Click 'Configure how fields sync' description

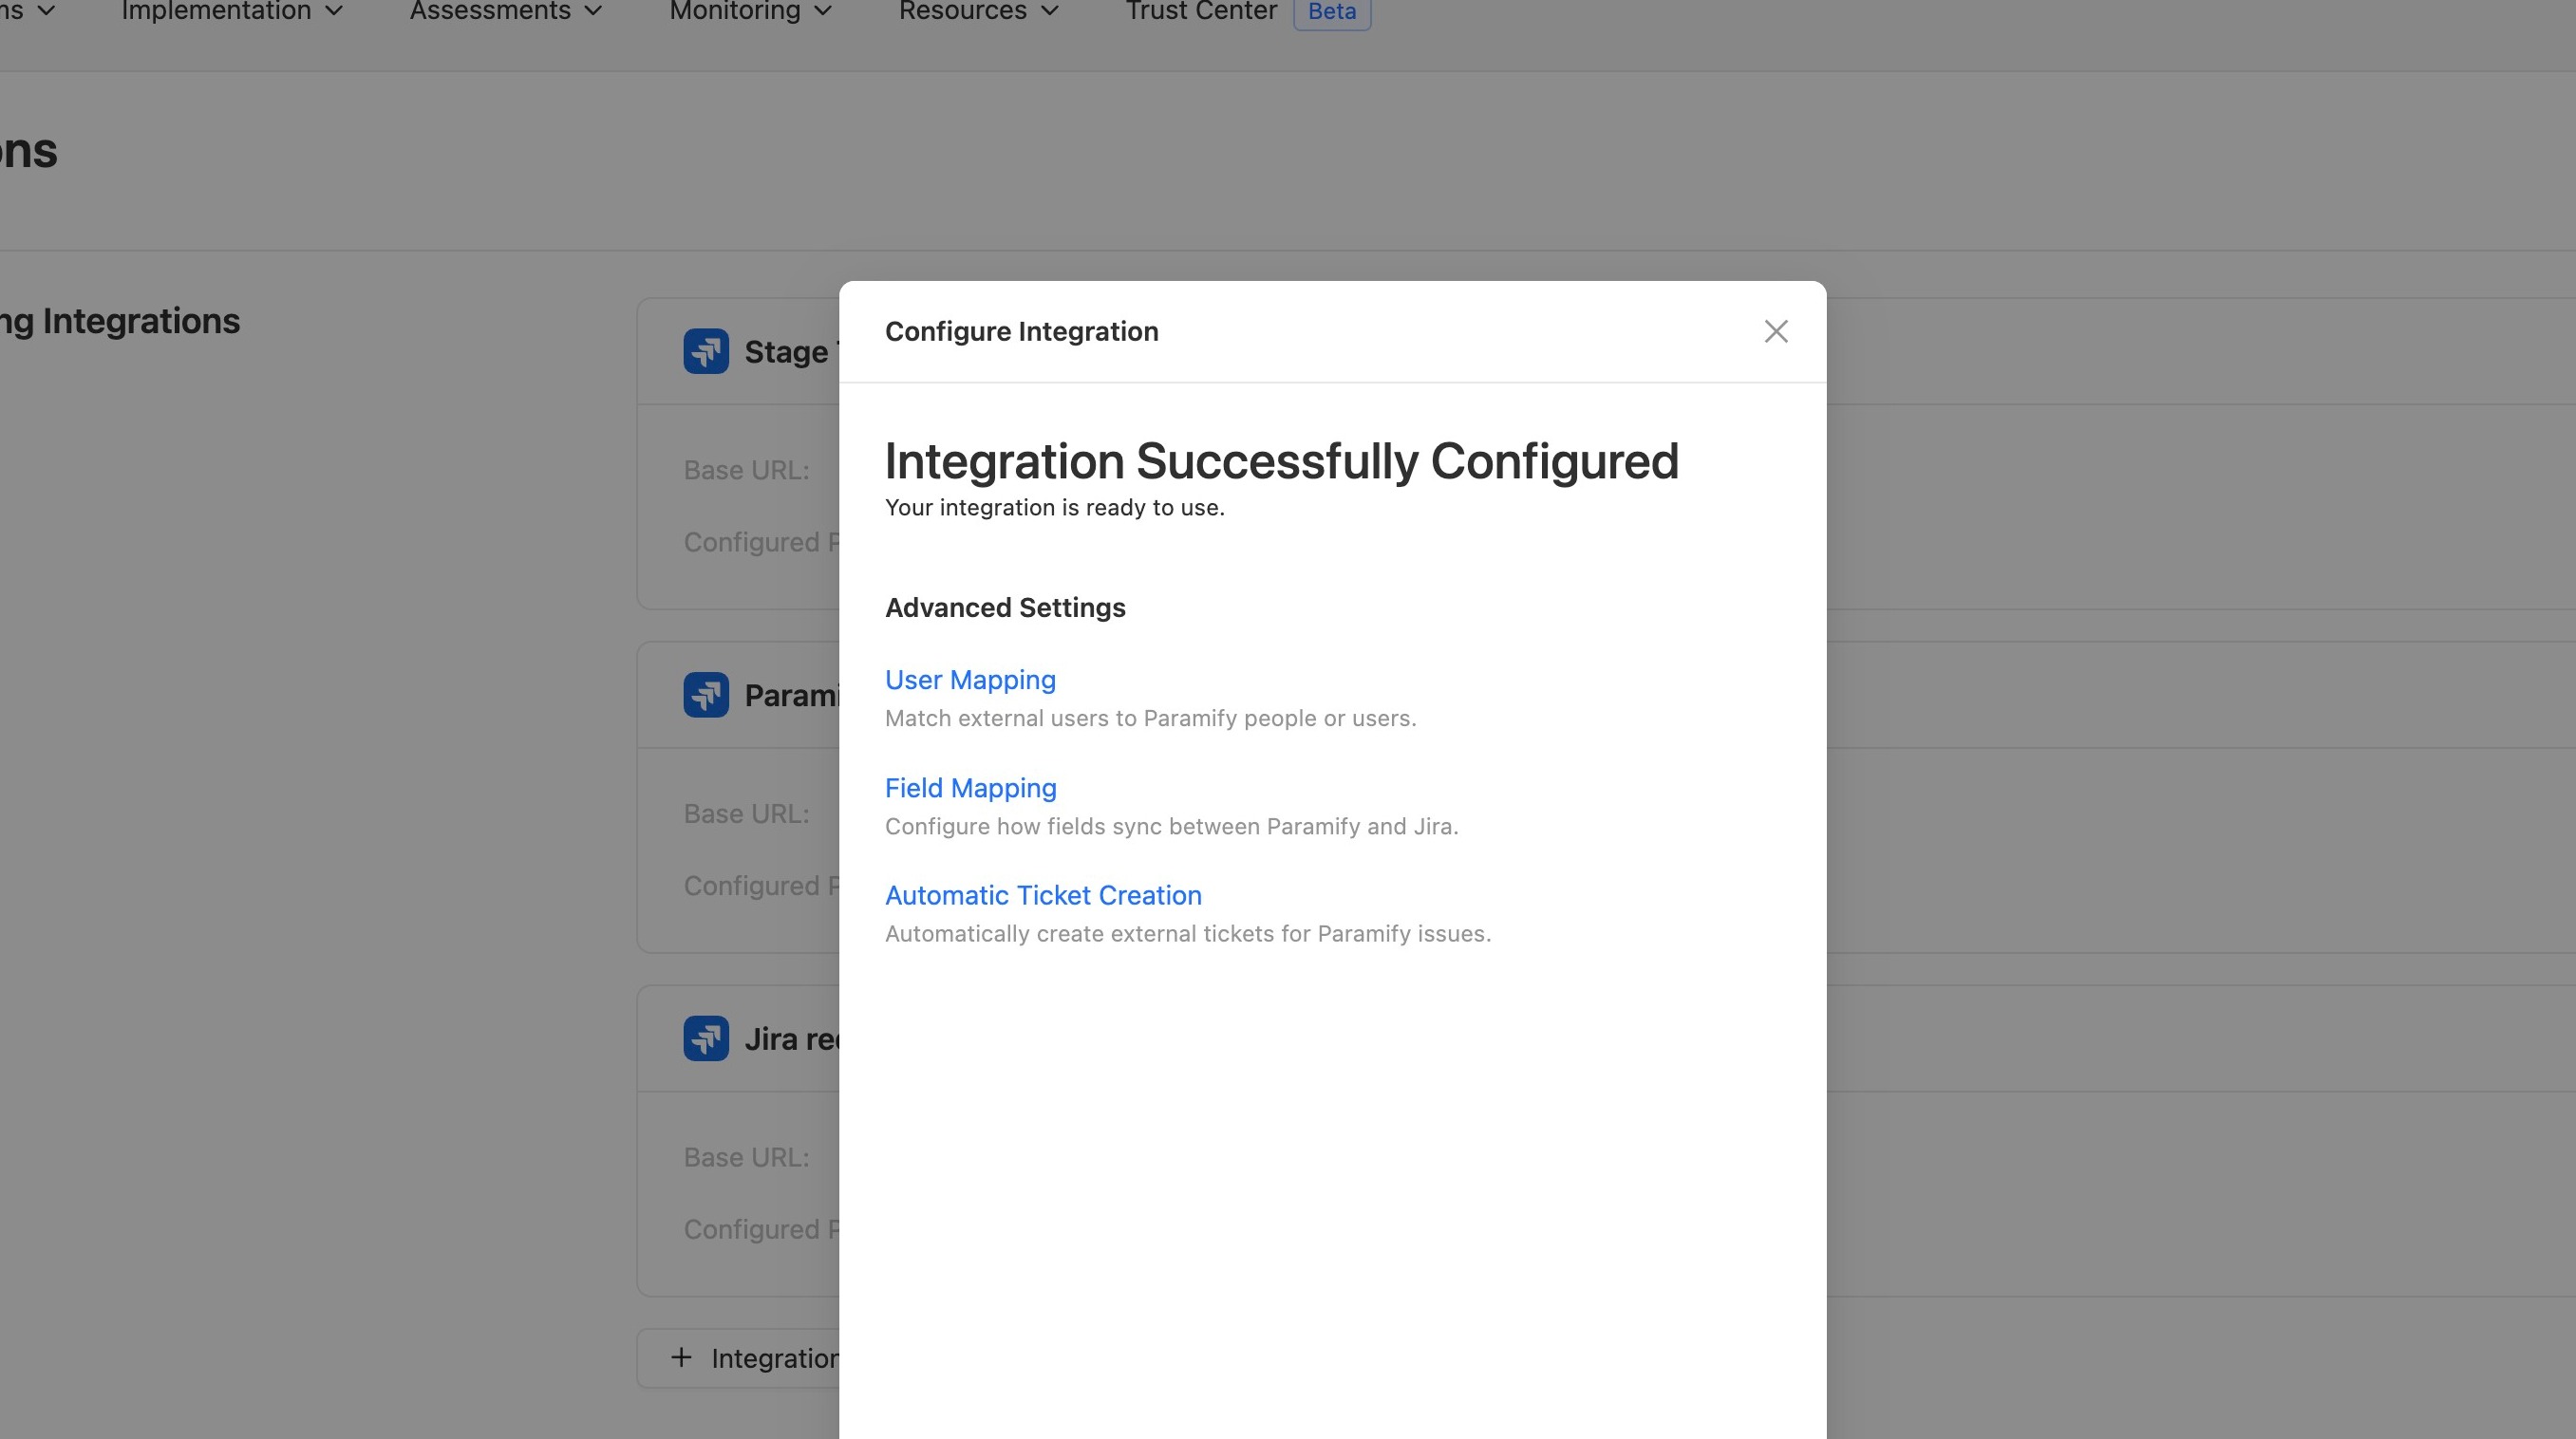pos(1171,826)
